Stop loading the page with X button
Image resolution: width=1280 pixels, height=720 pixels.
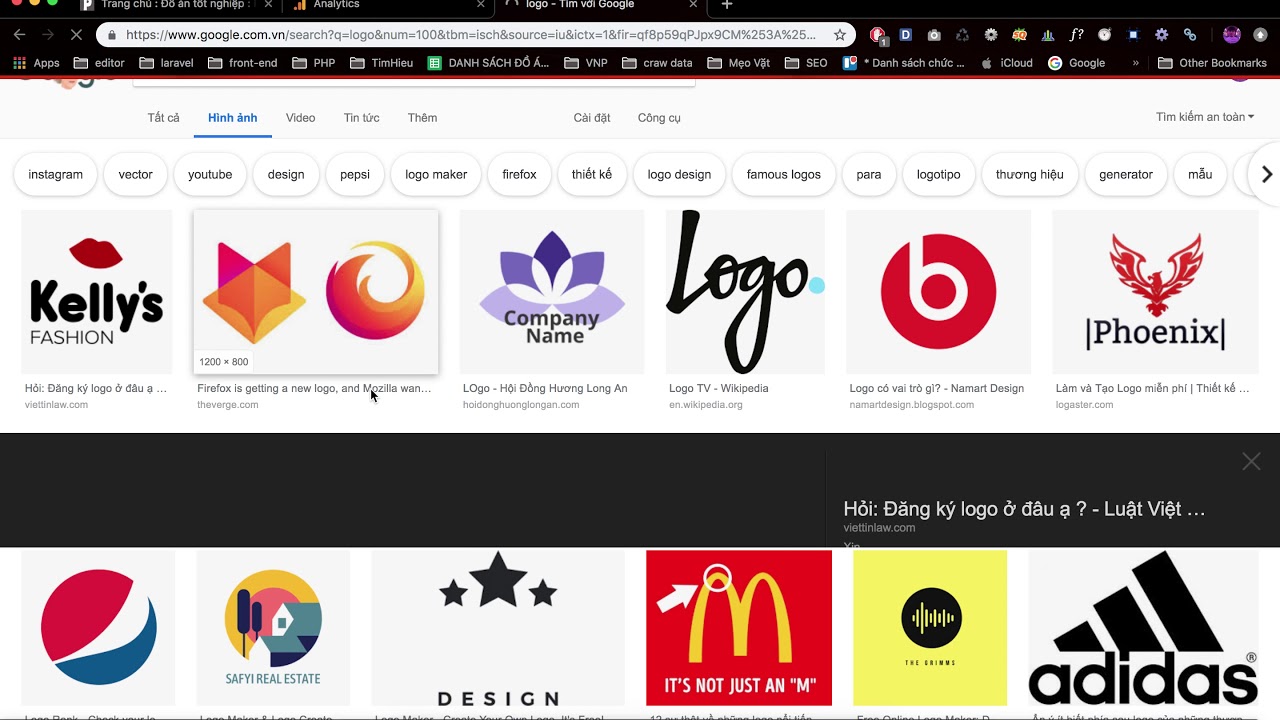[x=77, y=34]
